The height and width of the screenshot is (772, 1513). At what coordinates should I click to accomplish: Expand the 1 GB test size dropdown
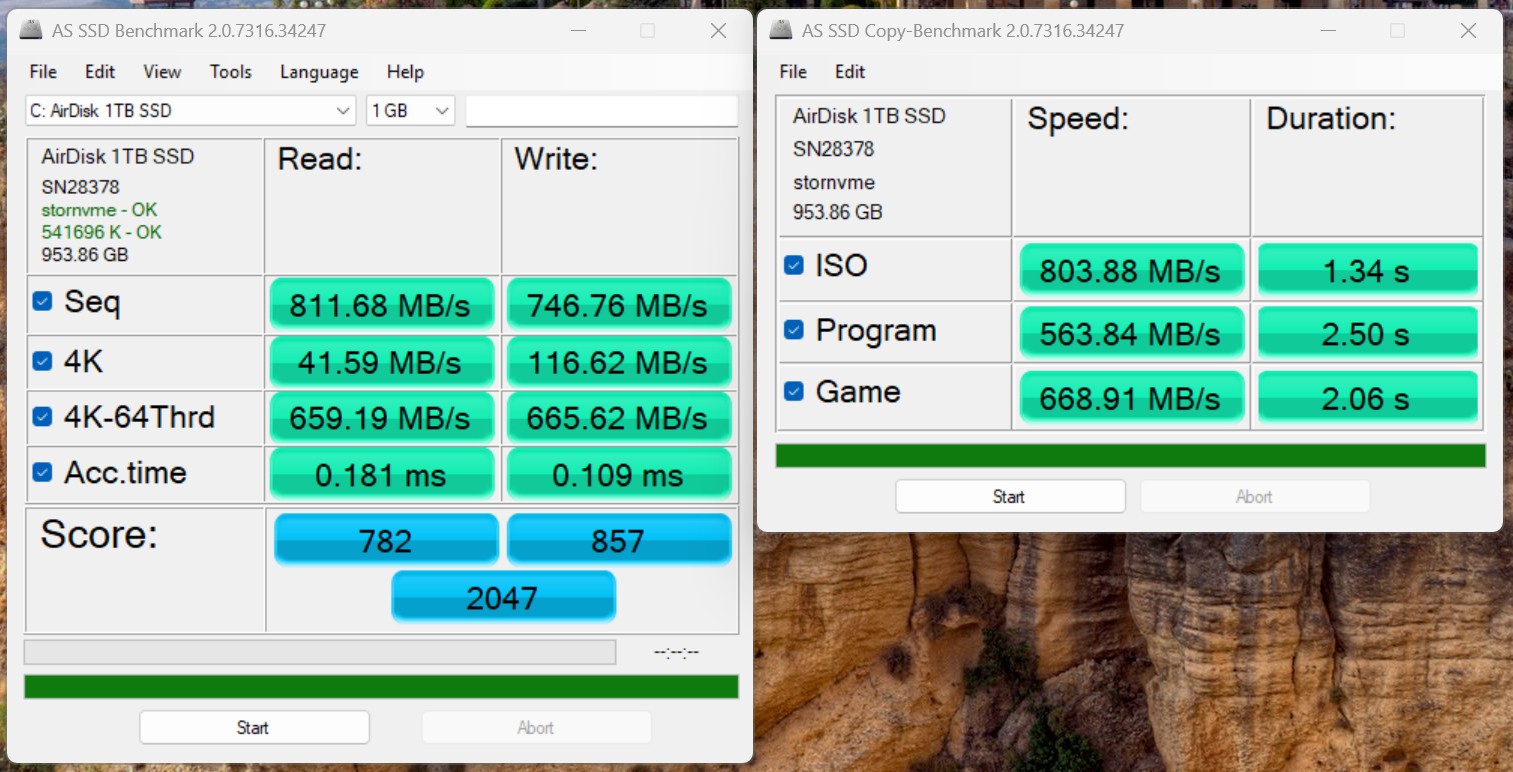(x=411, y=111)
